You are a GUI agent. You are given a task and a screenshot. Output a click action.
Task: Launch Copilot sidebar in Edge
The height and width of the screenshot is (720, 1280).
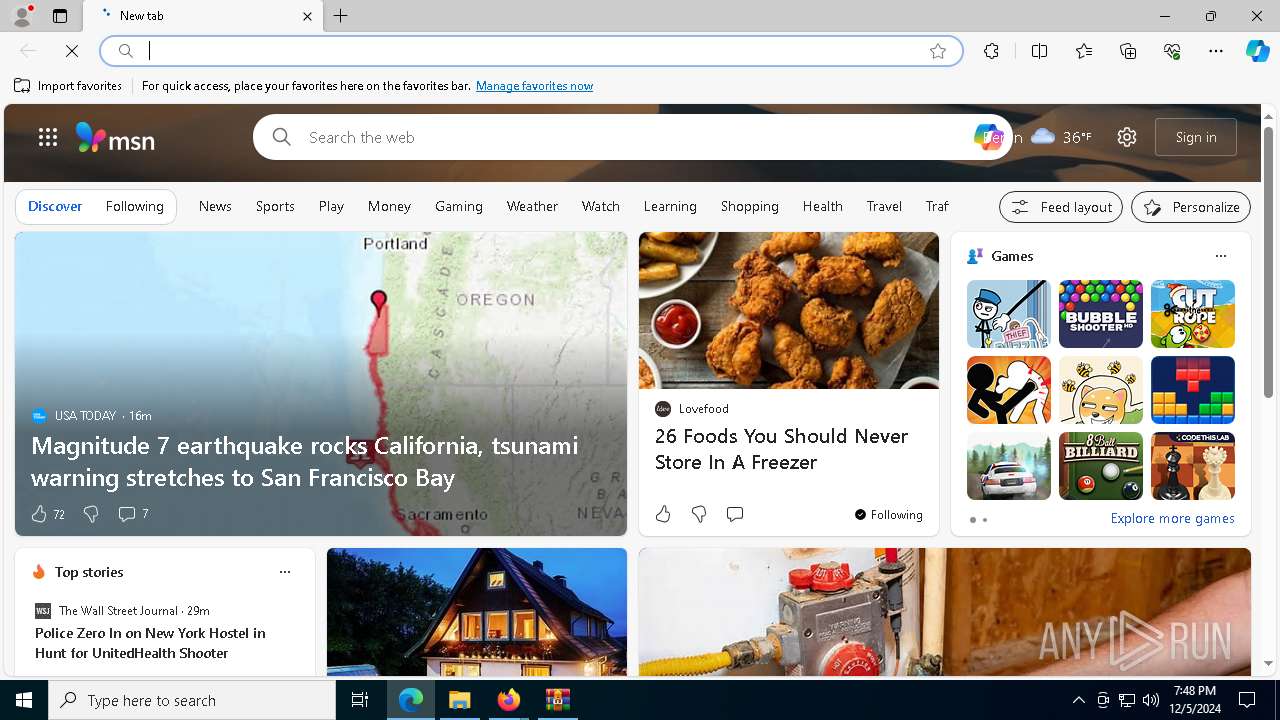click(1257, 51)
